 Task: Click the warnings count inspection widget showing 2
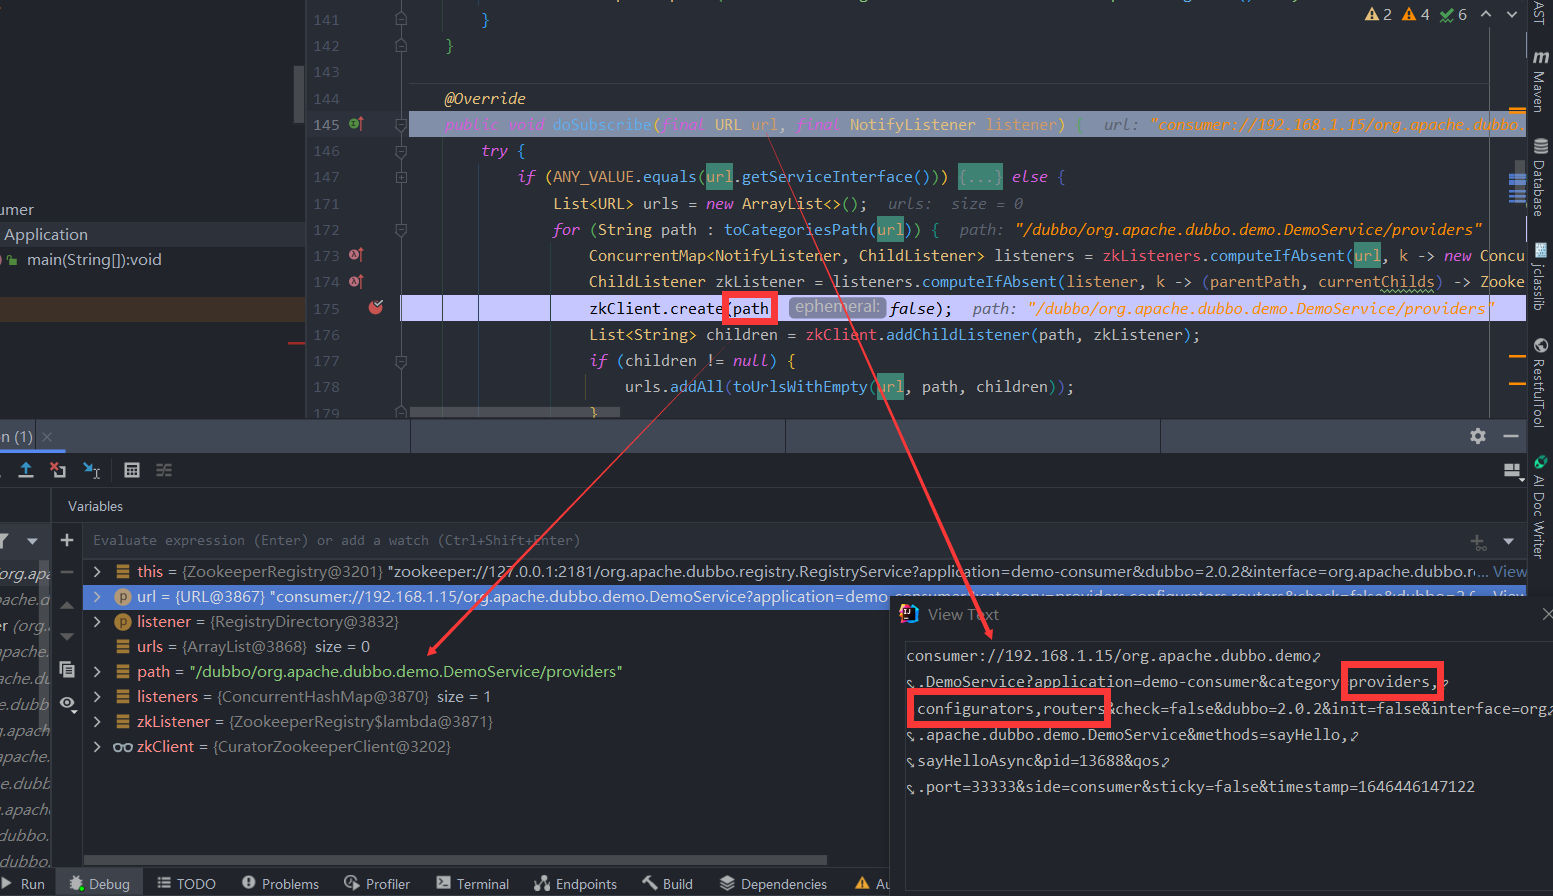[1378, 14]
